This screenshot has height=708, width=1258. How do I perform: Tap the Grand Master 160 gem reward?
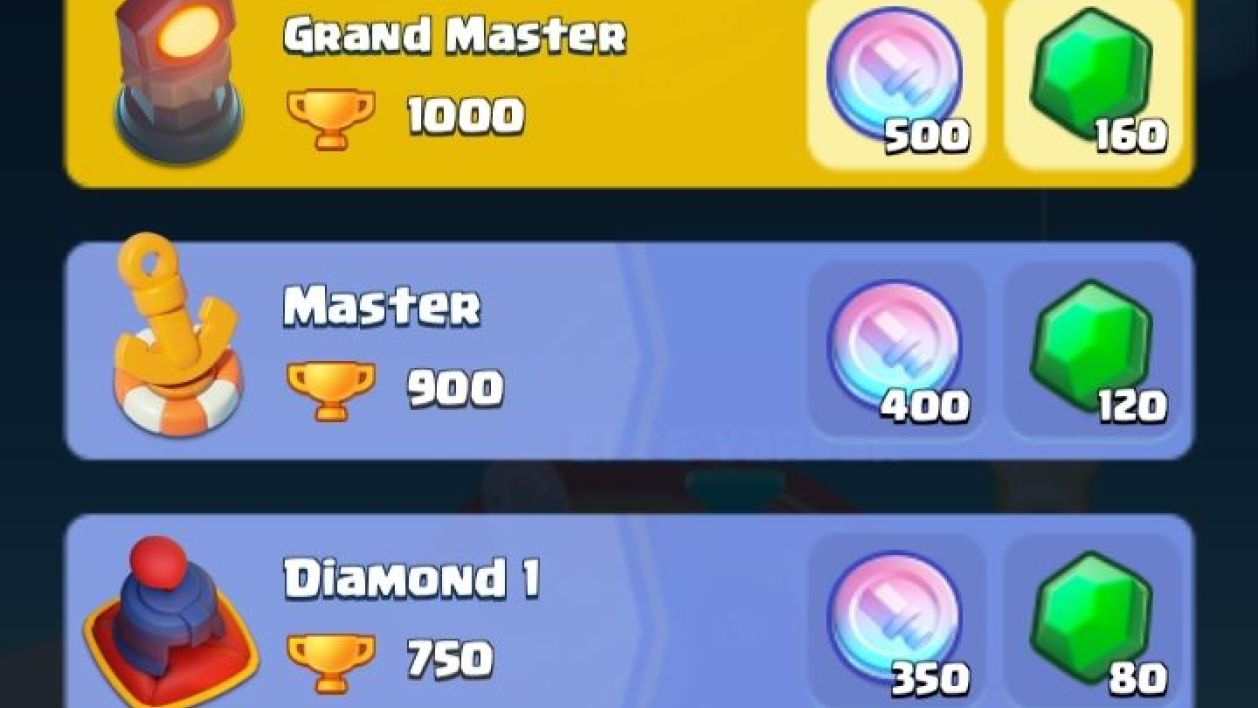click(x=1092, y=85)
